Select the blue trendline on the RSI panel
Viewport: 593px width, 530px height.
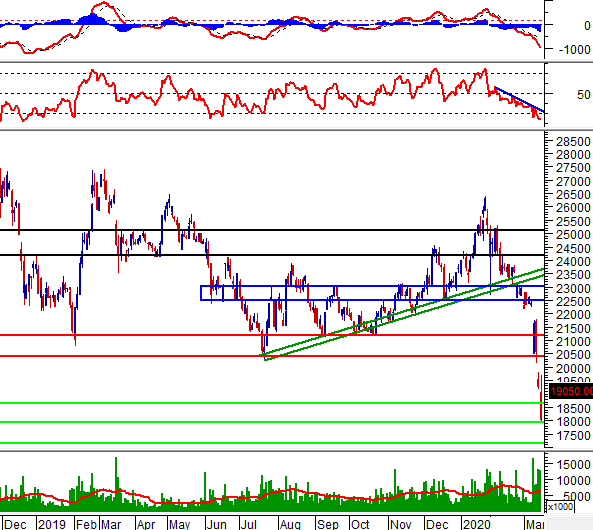[x=519, y=99]
